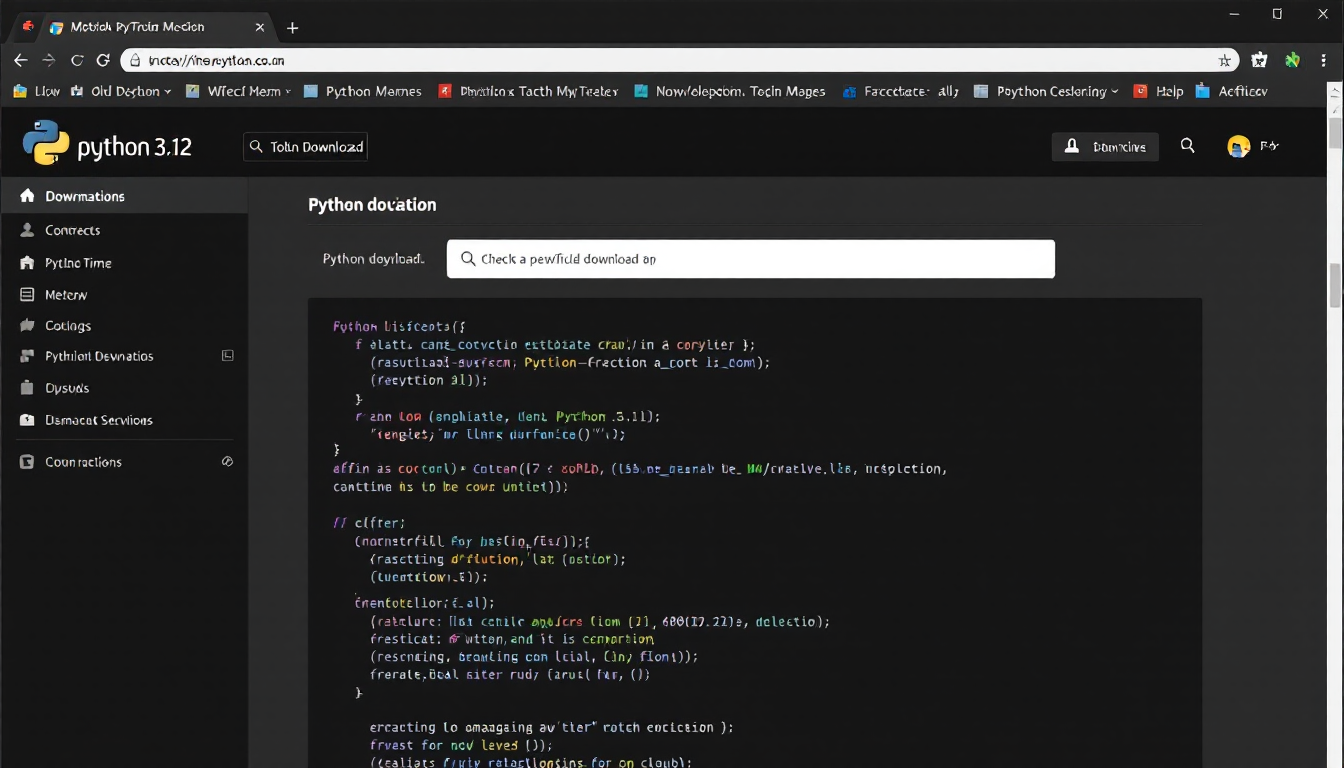
Task: Expand the Python Cesloning bookmark dropdown
Action: [x=1114, y=91]
